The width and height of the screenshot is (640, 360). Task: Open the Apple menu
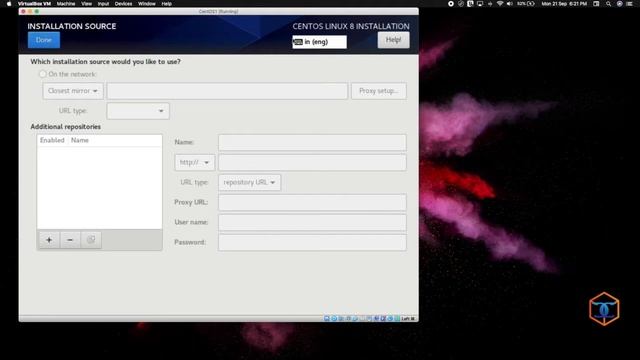[x=9, y=4]
